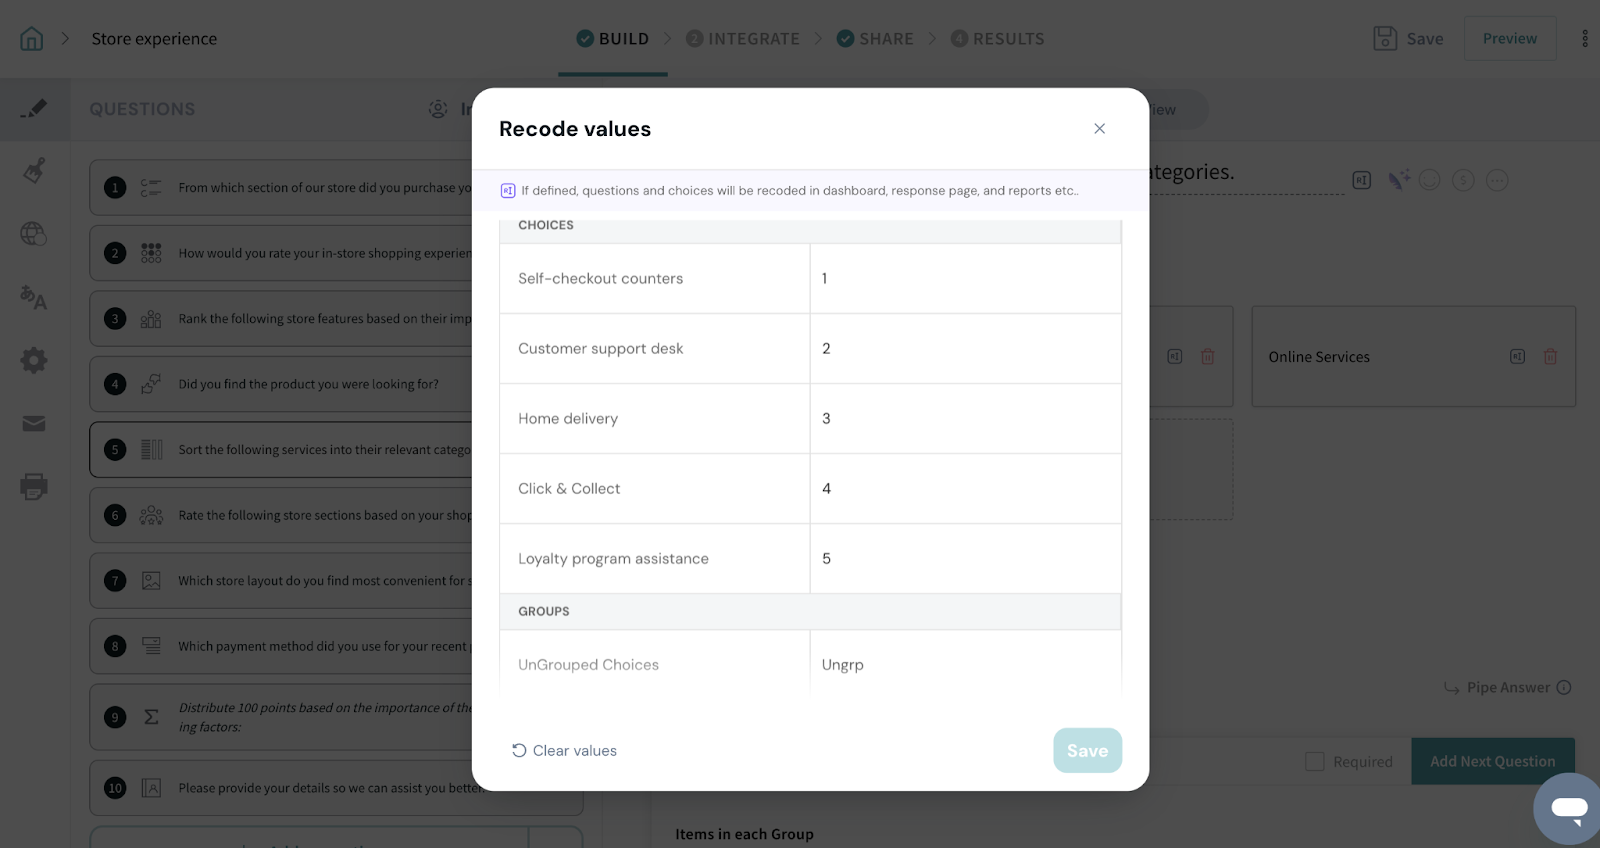The image size is (1600, 848).
Task: Click Clear values in the dialog
Action: pos(564,751)
